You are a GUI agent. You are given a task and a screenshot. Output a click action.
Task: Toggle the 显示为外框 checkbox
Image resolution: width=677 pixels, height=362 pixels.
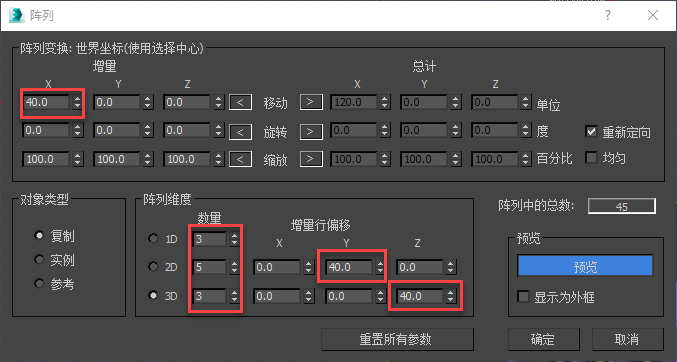[x=523, y=296]
